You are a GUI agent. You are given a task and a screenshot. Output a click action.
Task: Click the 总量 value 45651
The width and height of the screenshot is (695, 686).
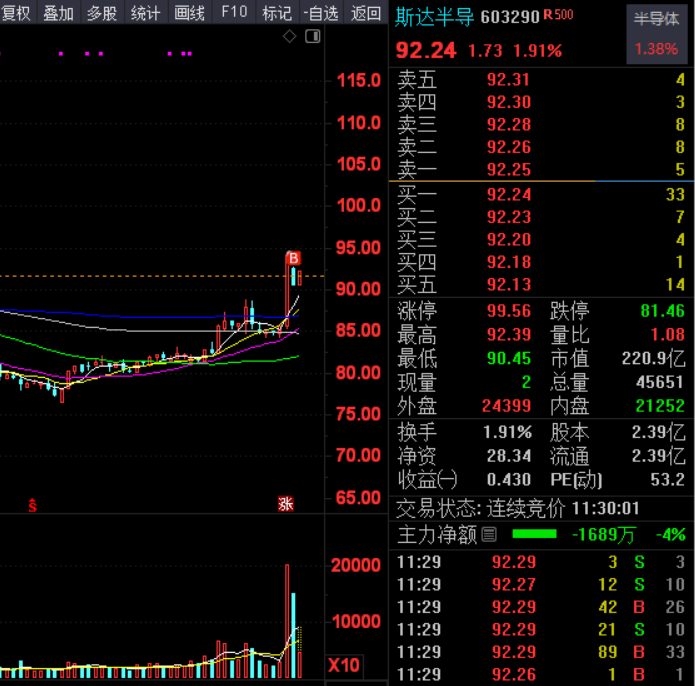click(660, 382)
